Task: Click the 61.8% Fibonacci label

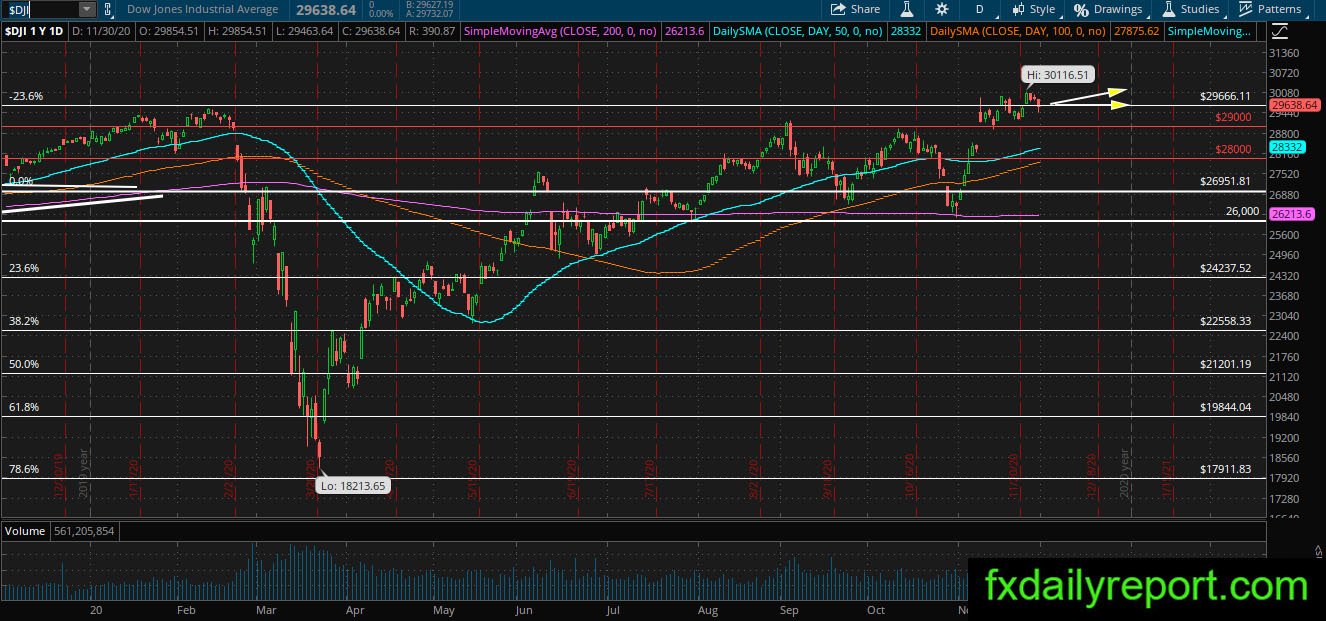Action: coord(24,407)
